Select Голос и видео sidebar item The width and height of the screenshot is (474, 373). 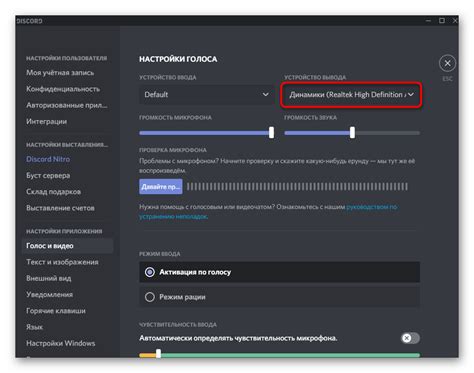click(x=68, y=246)
